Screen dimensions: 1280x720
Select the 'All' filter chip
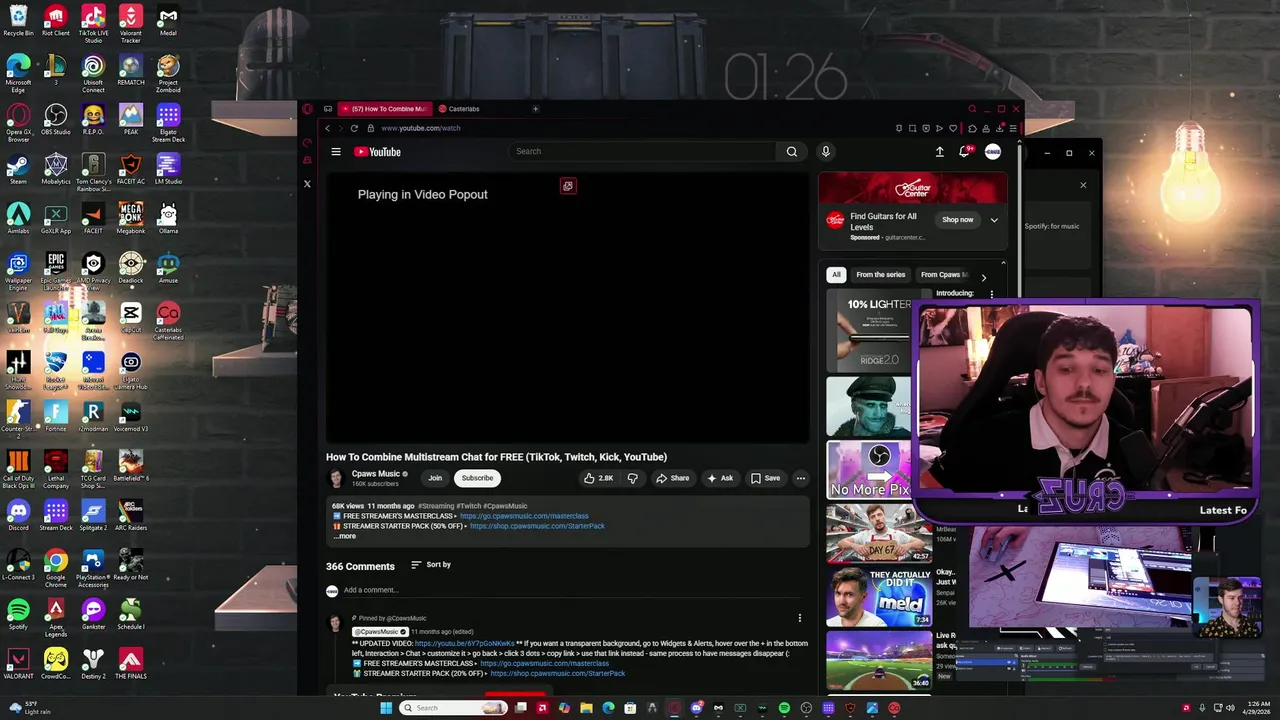836,275
